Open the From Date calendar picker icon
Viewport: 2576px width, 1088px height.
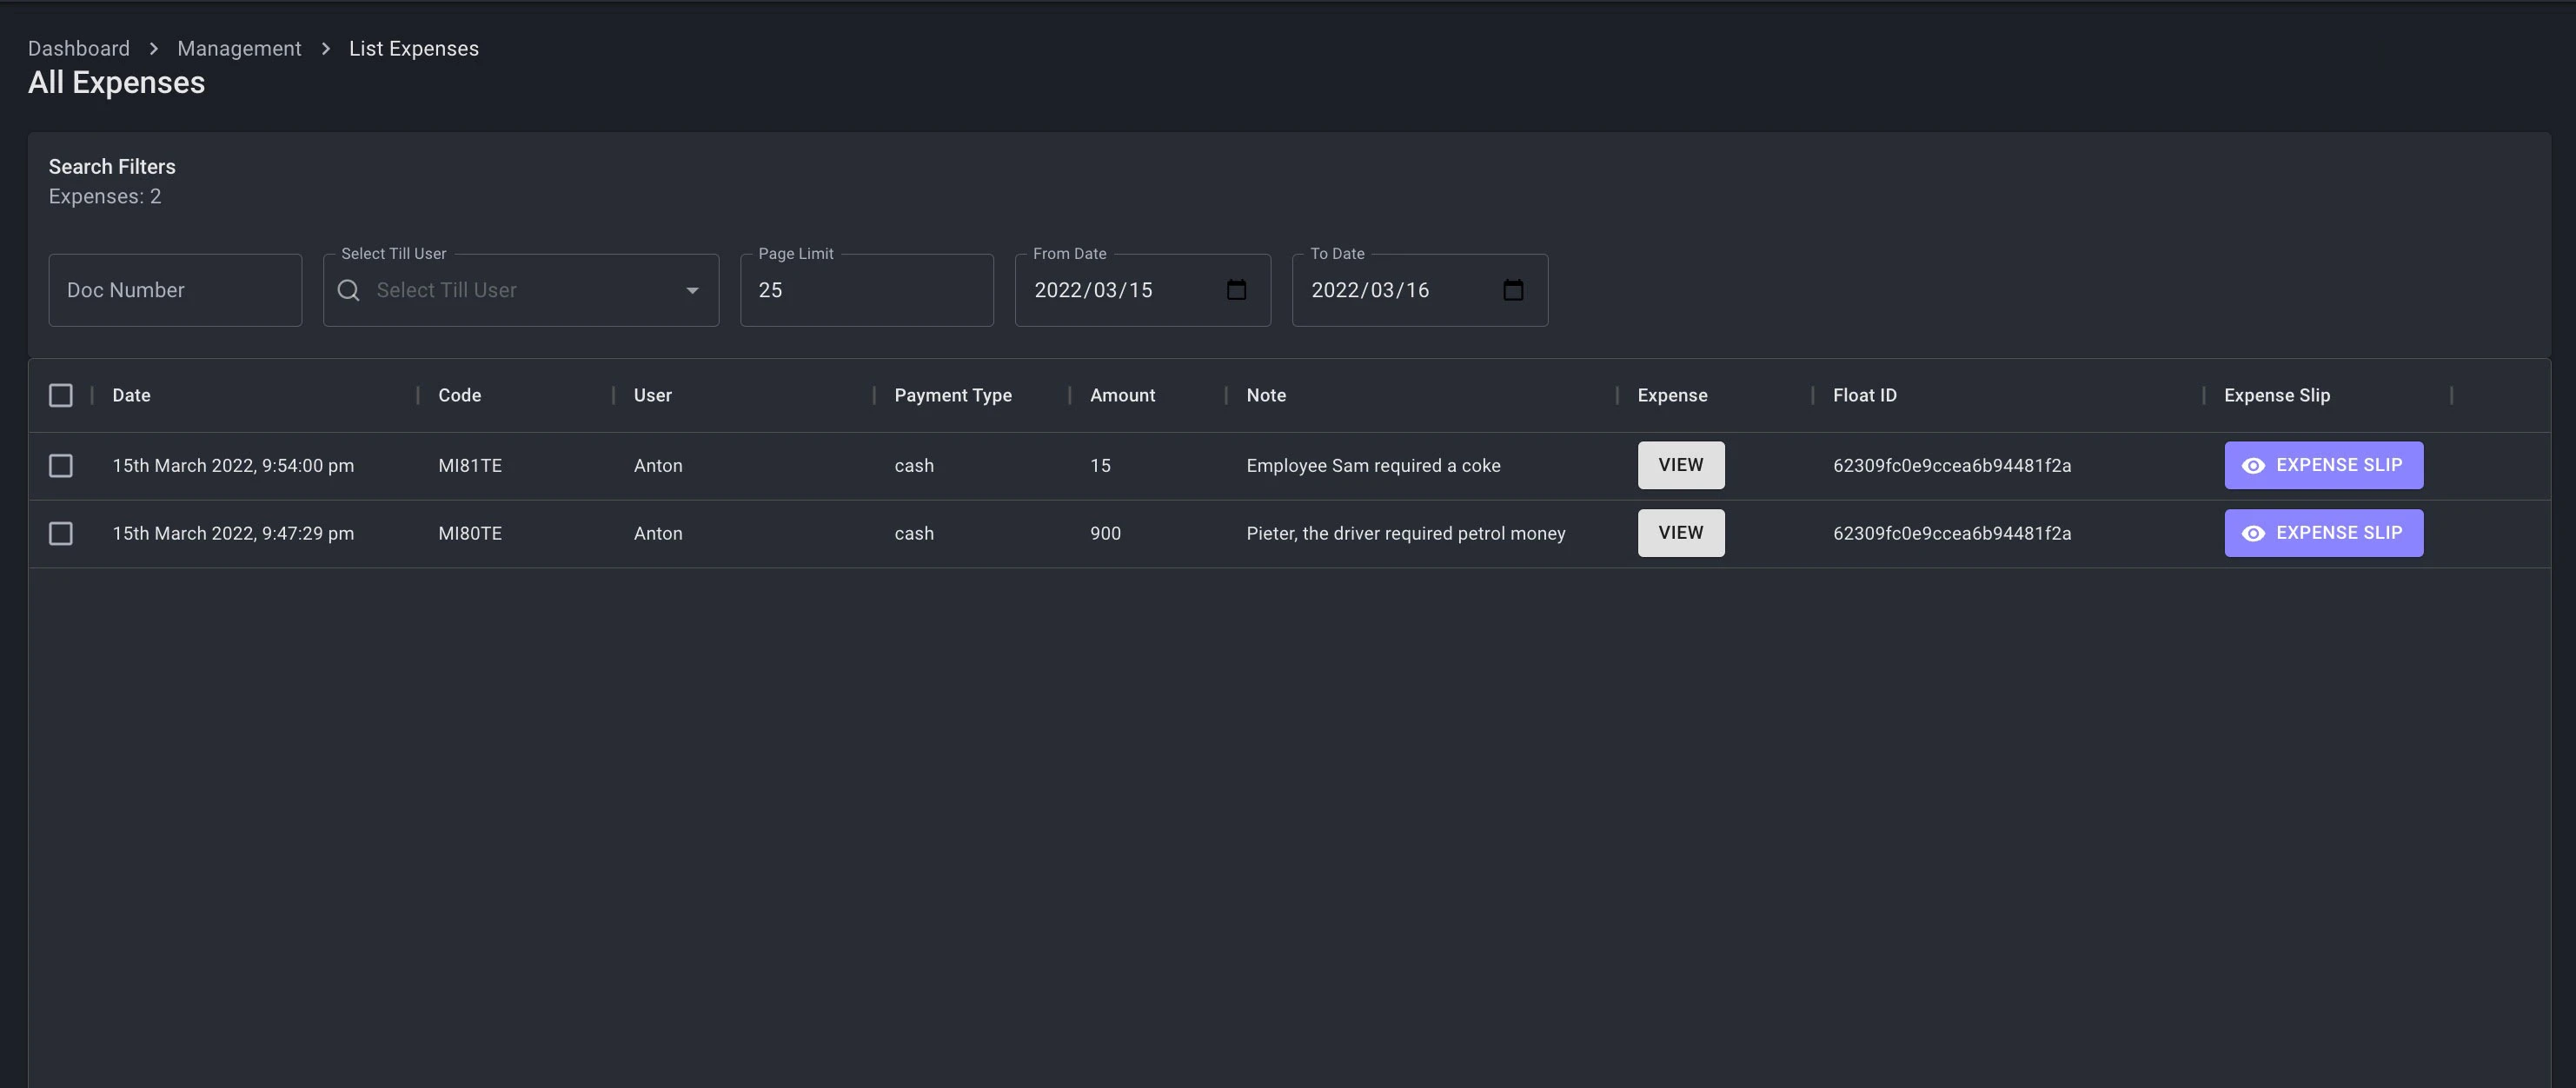pyautogui.click(x=1236, y=290)
